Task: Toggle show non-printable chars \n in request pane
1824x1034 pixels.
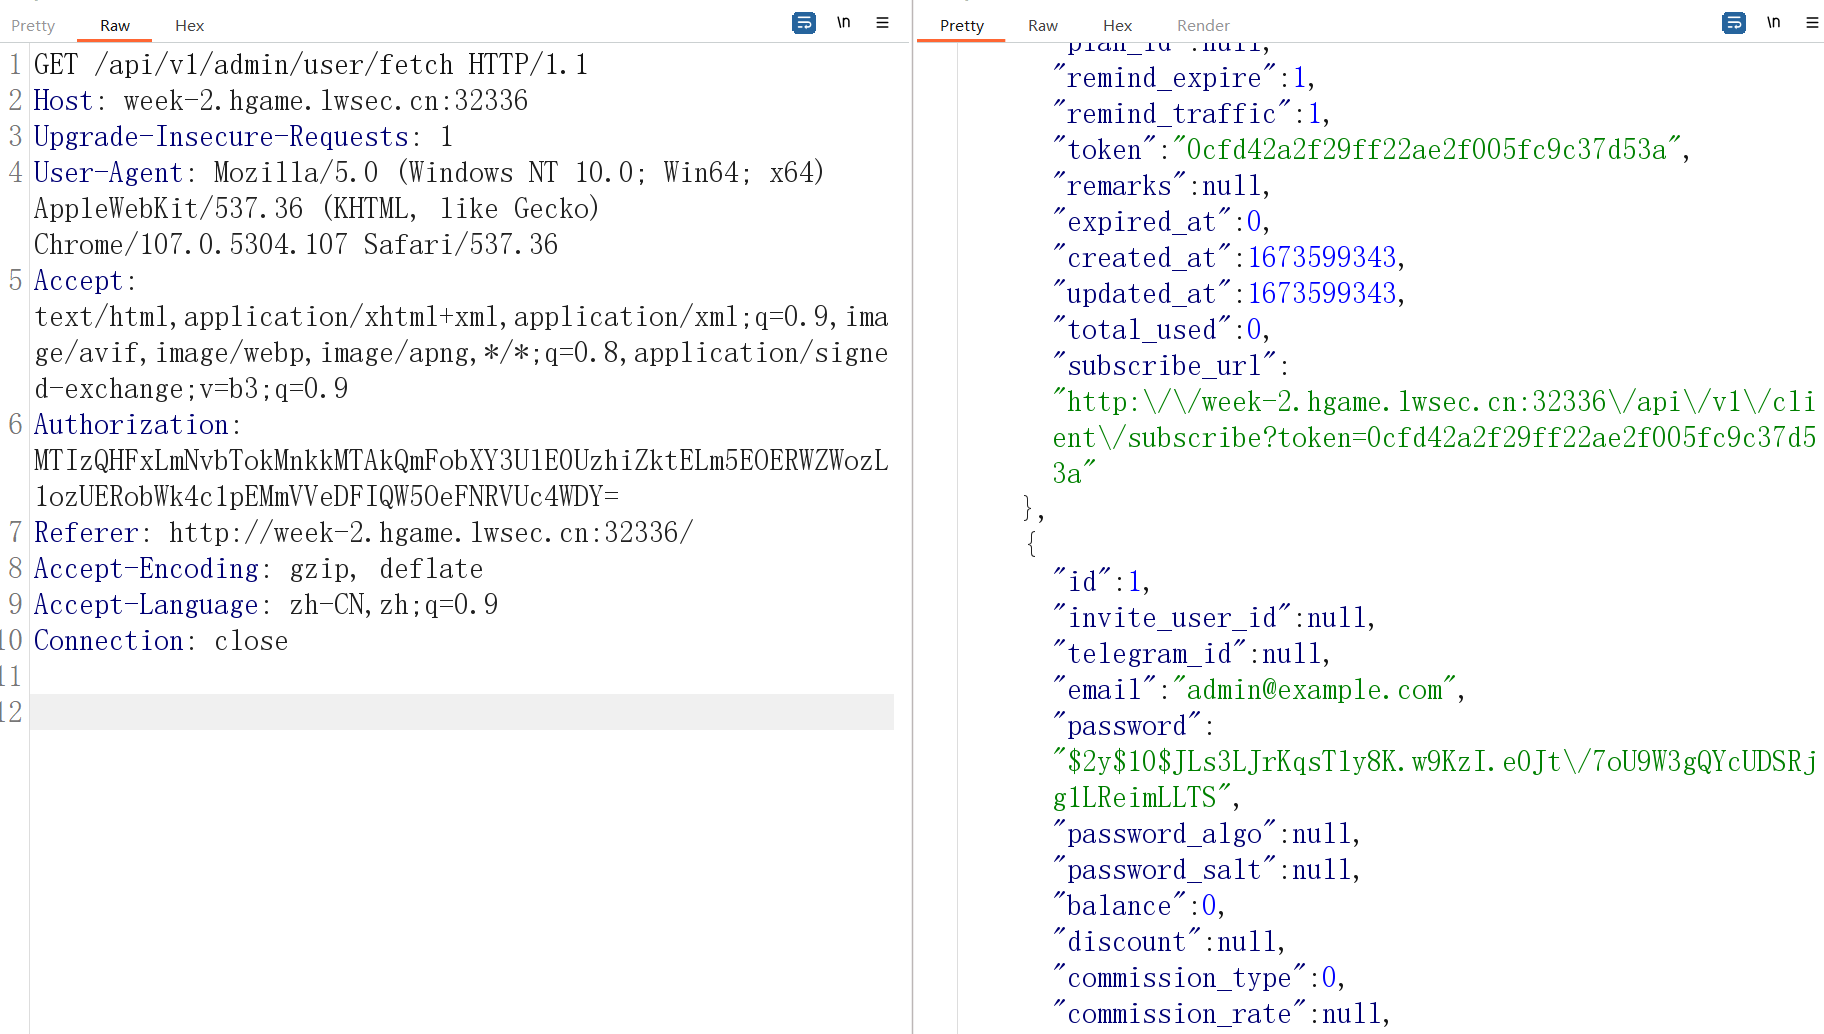Action: pyautogui.click(x=844, y=23)
